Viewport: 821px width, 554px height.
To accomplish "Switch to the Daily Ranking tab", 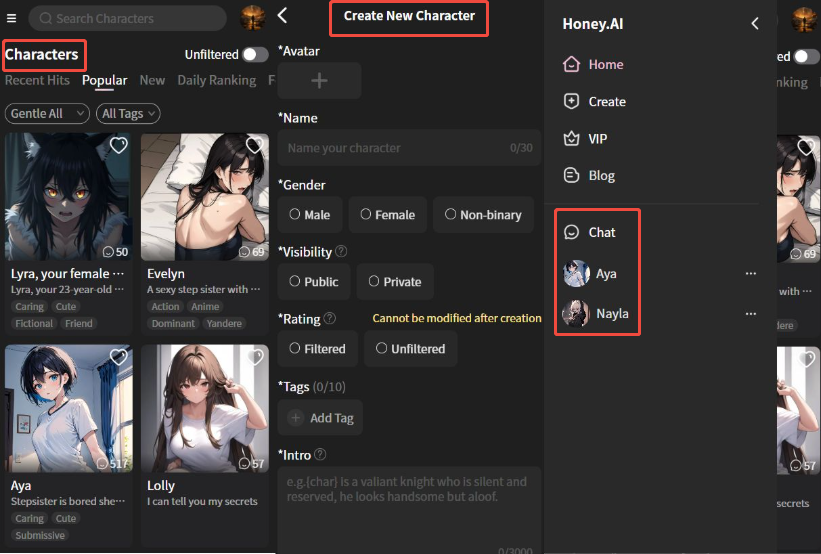I will click(x=217, y=81).
